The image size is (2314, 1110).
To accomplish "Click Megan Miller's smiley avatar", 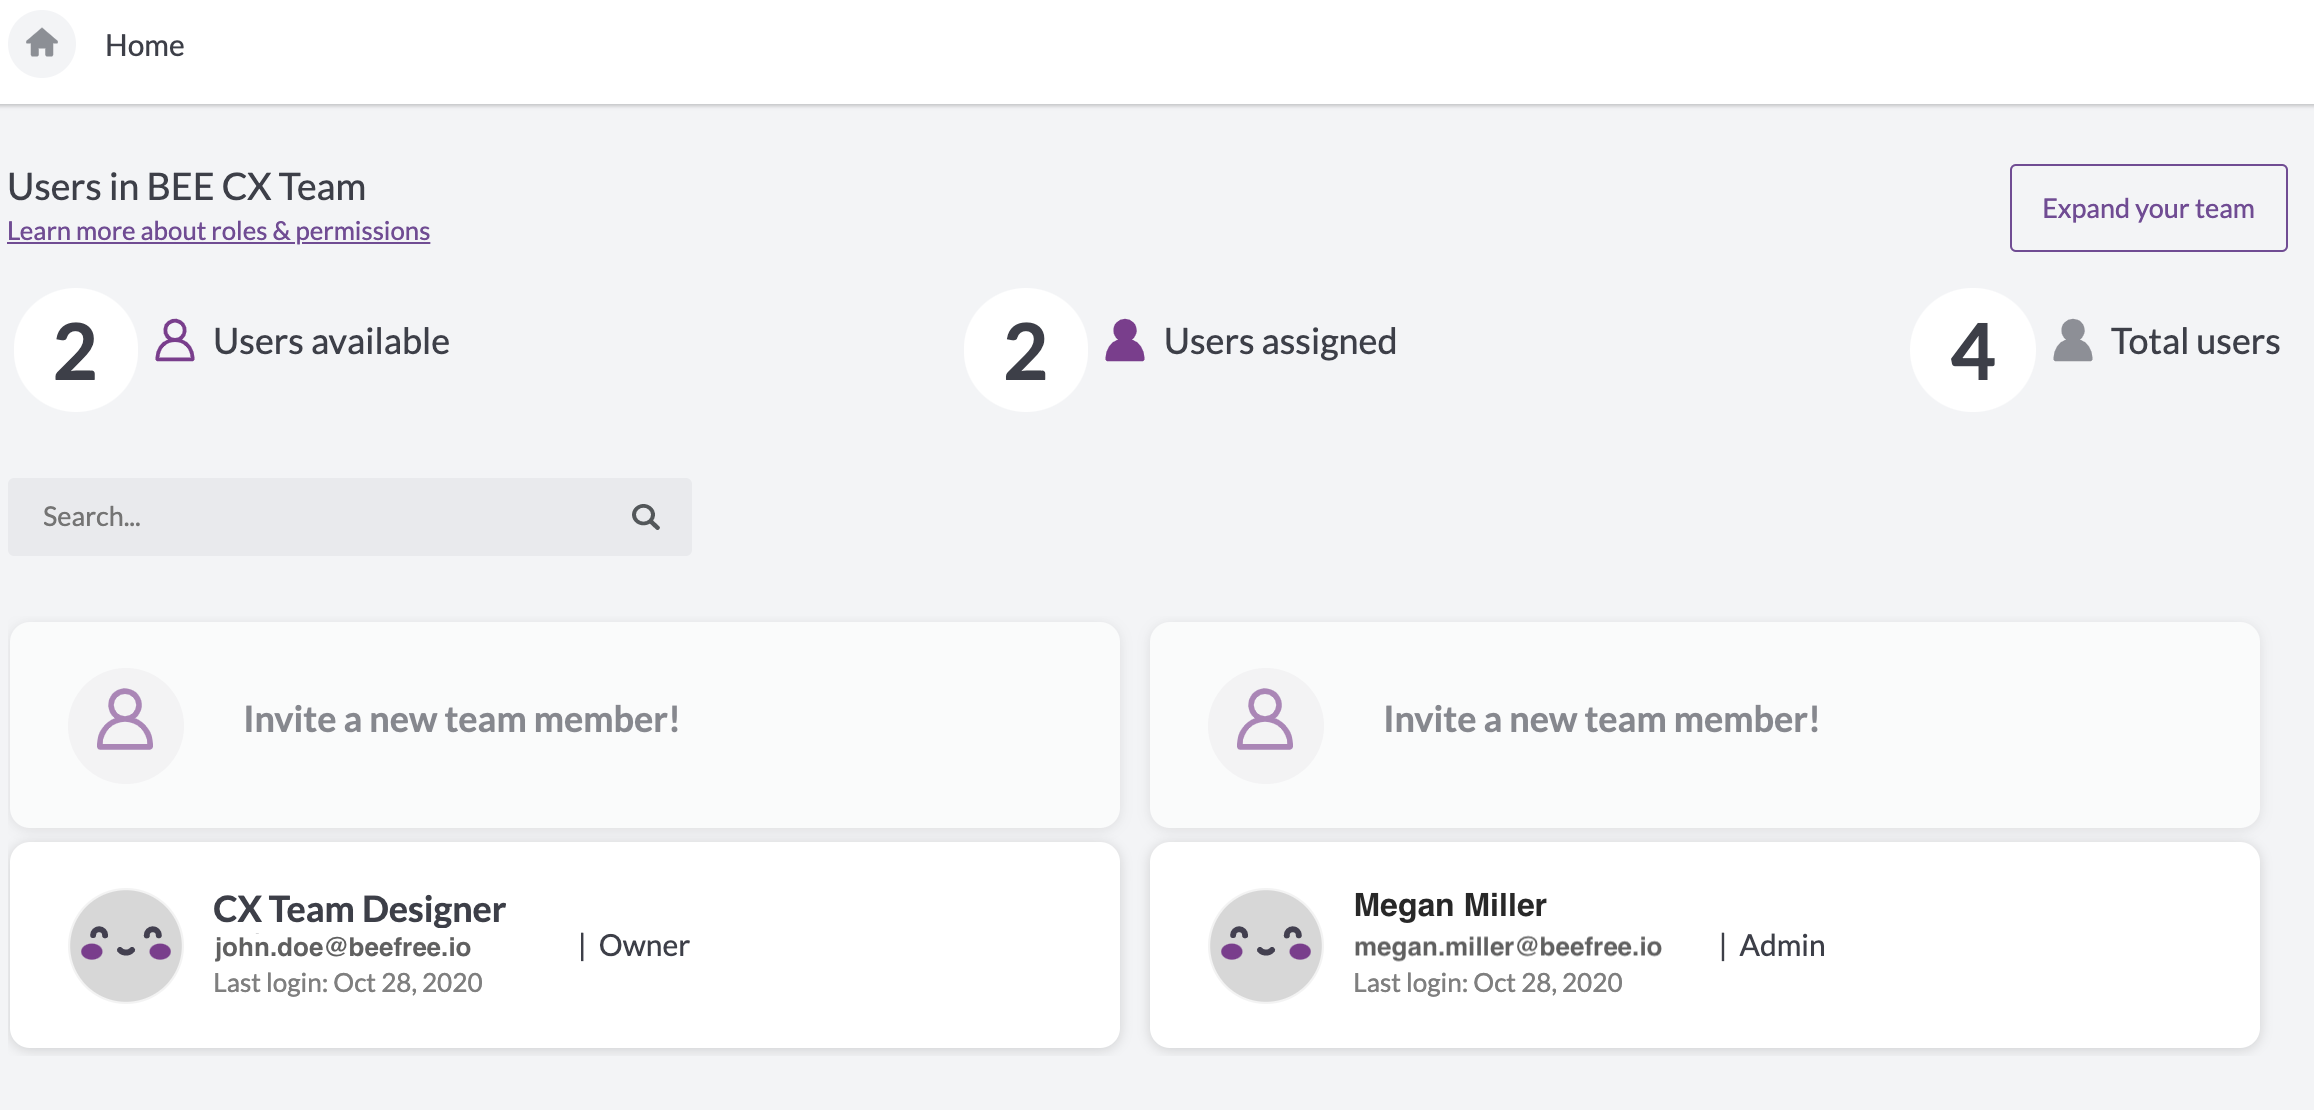I will [1266, 945].
